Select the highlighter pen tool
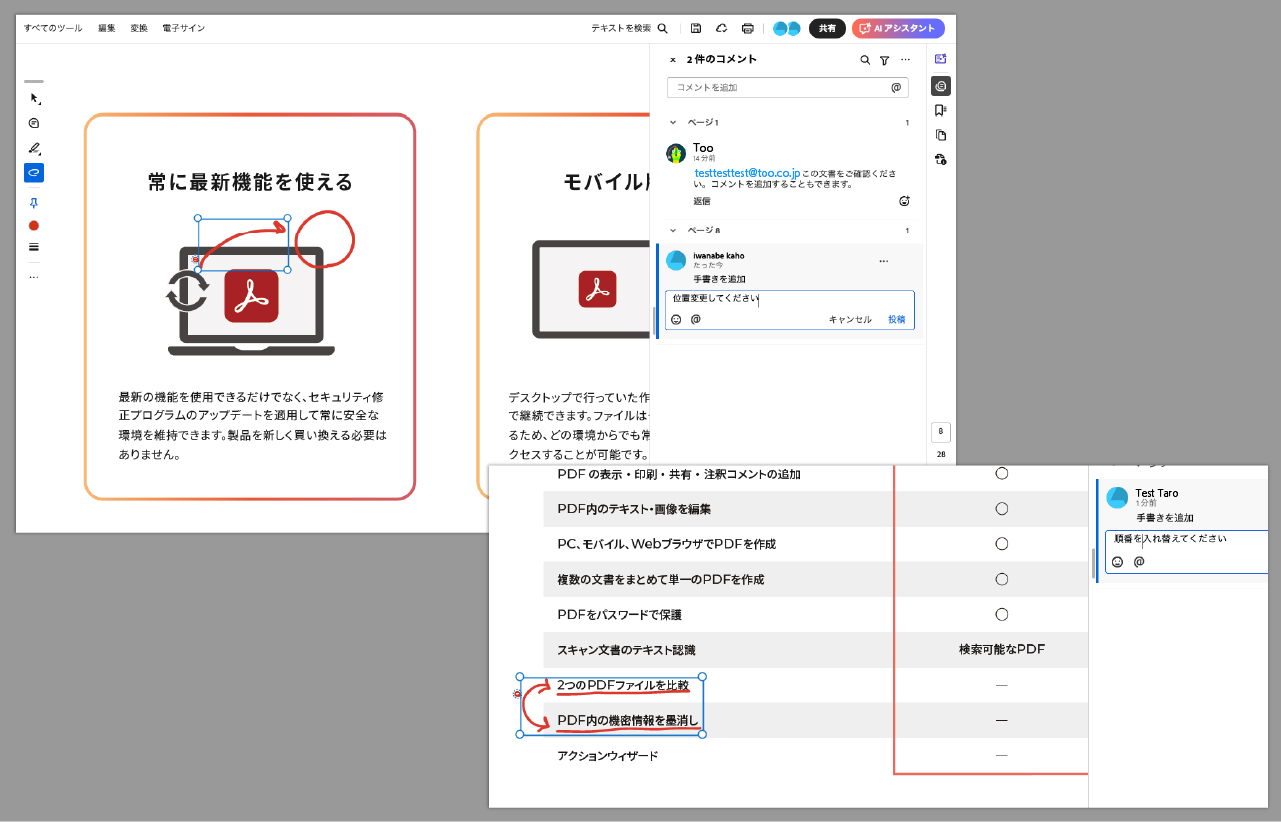This screenshot has height=822, width=1281. point(34,148)
